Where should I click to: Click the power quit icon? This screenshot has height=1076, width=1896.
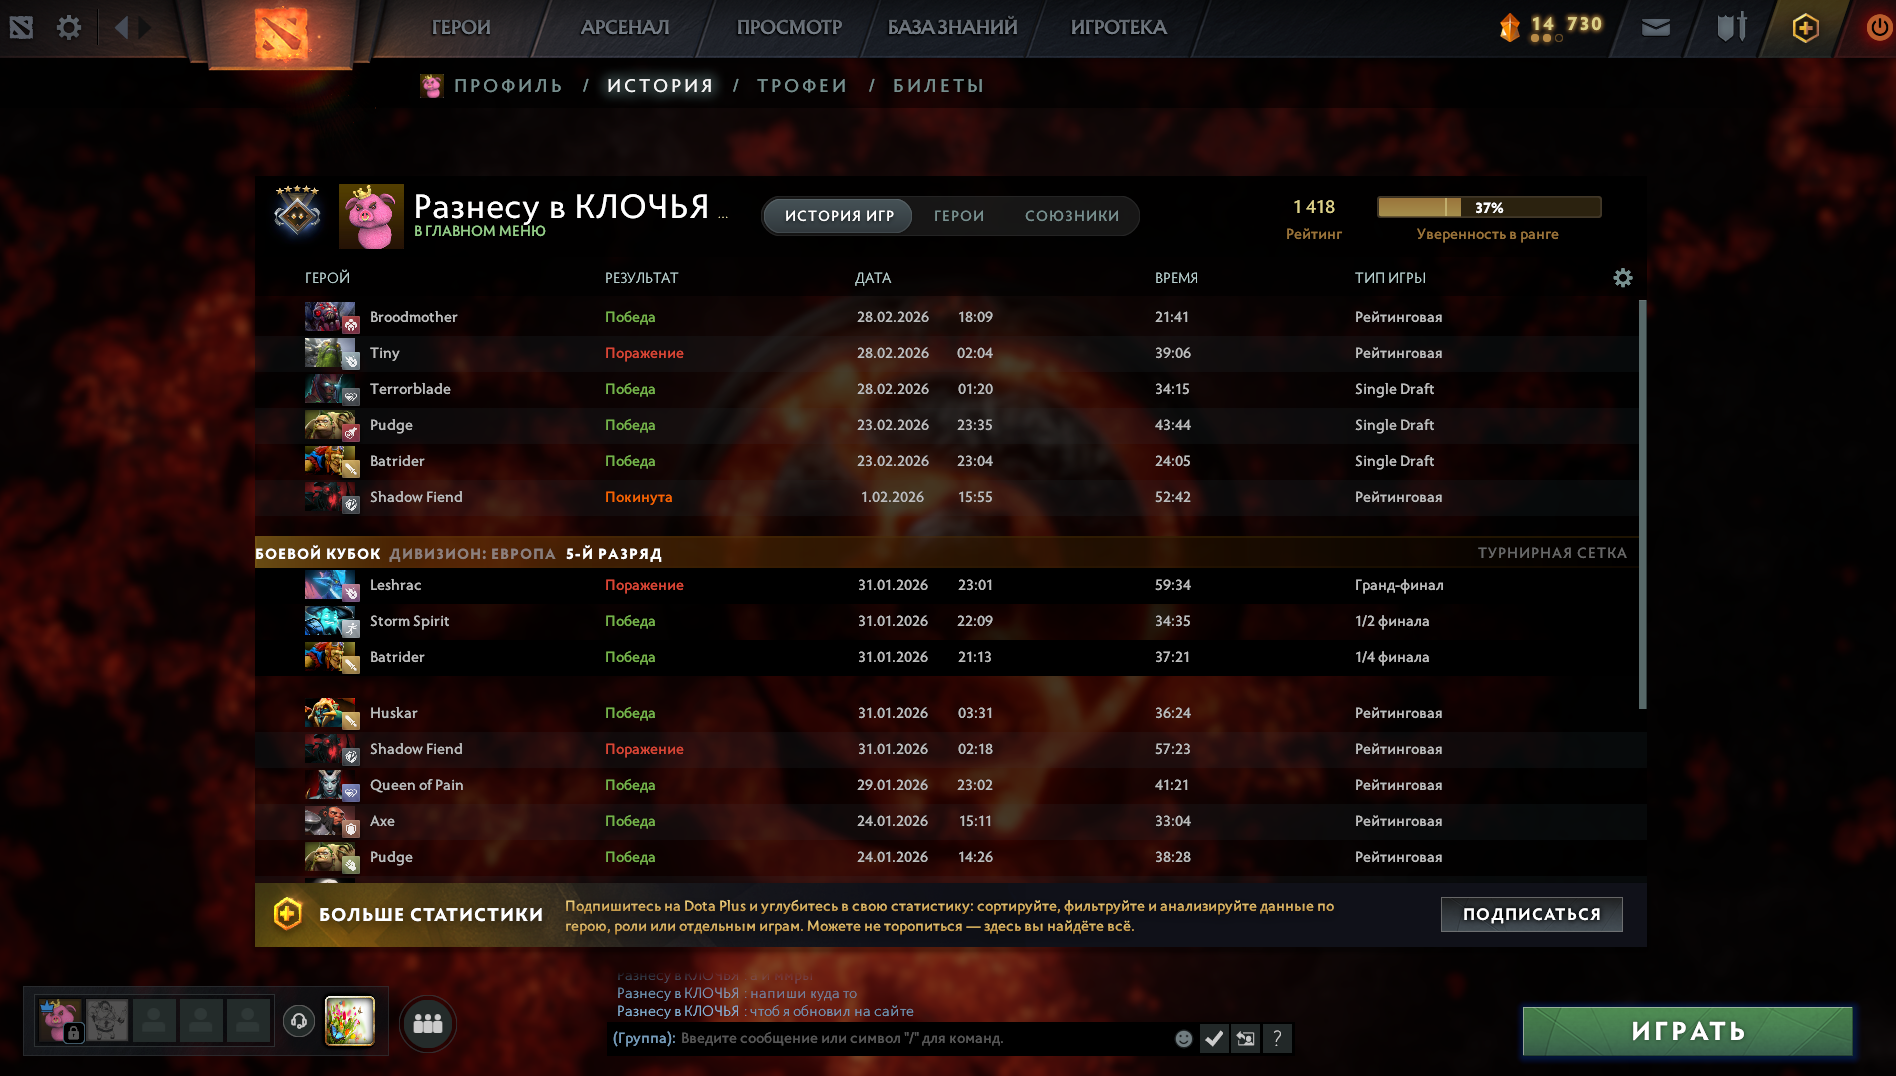point(1878,27)
